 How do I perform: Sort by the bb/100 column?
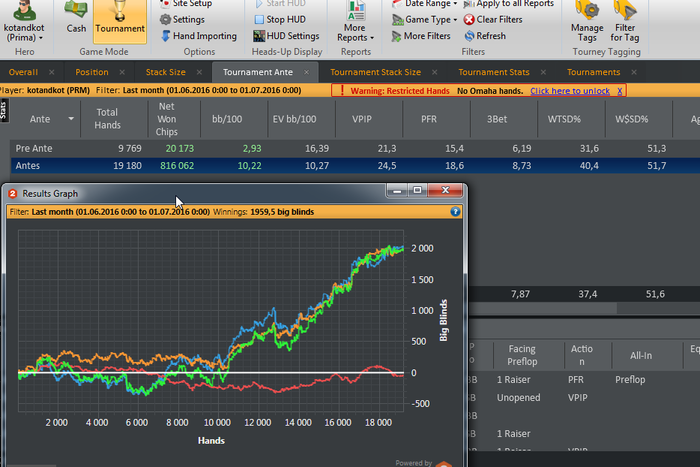(227, 119)
